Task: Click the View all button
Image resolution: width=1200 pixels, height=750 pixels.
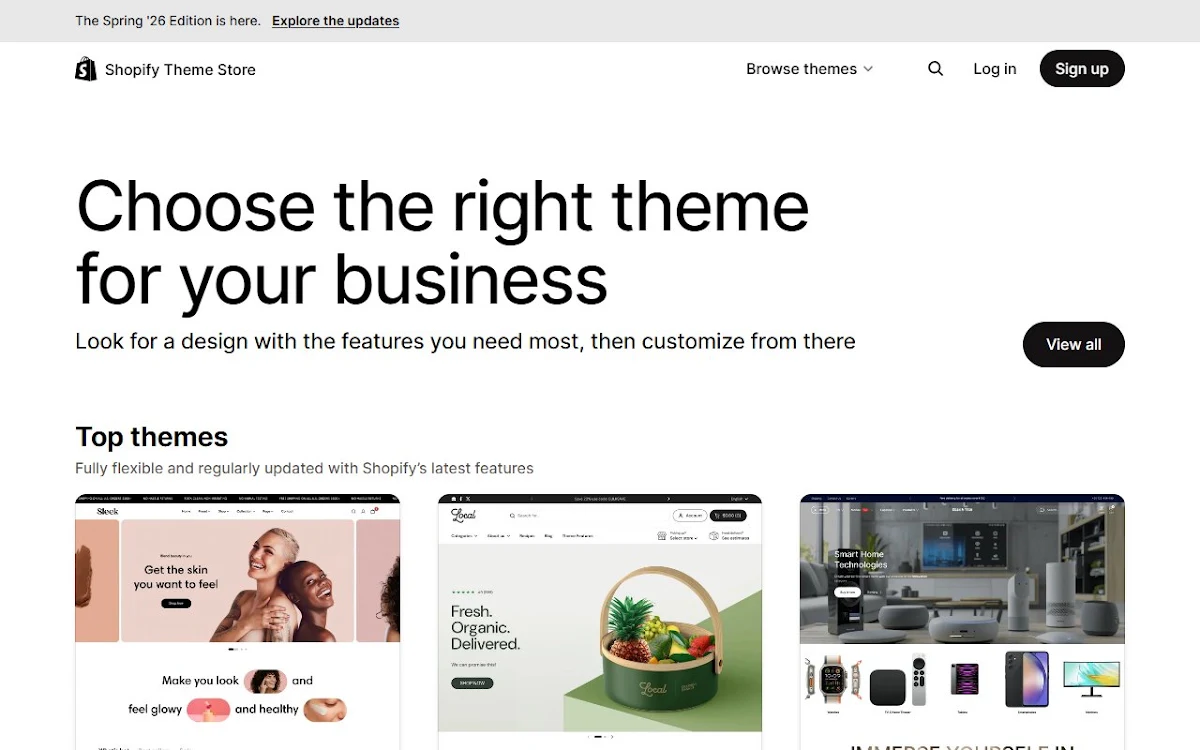Action: (1074, 344)
